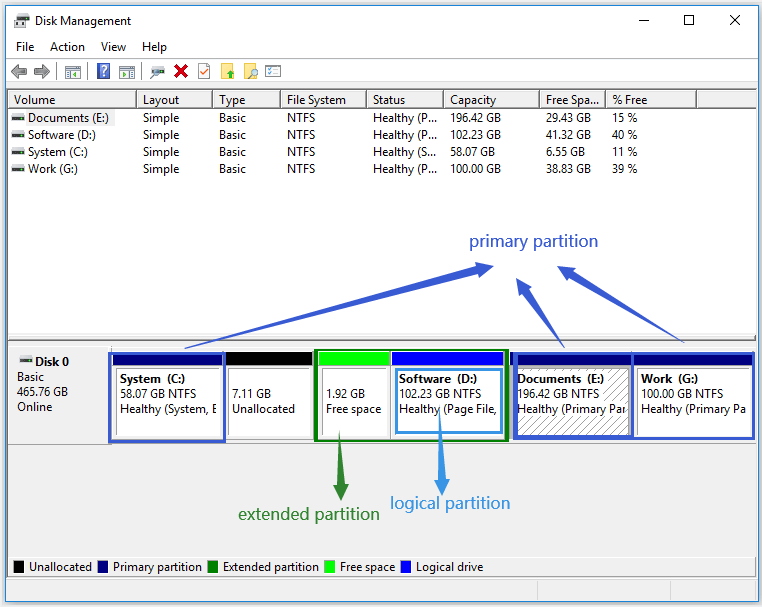Click the 100.00 GB capacity cell in list
This screenshot has height=607, width=762.
475,169
